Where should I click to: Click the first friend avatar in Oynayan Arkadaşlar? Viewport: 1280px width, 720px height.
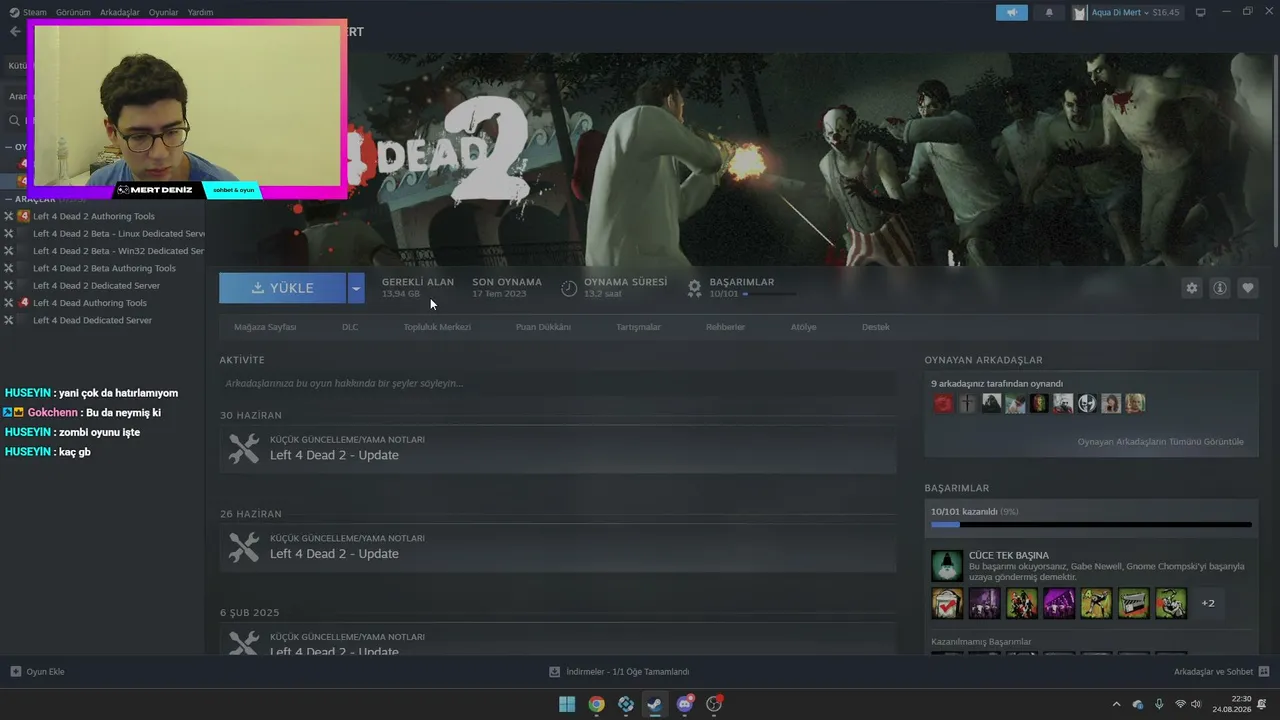click(943, 403)
